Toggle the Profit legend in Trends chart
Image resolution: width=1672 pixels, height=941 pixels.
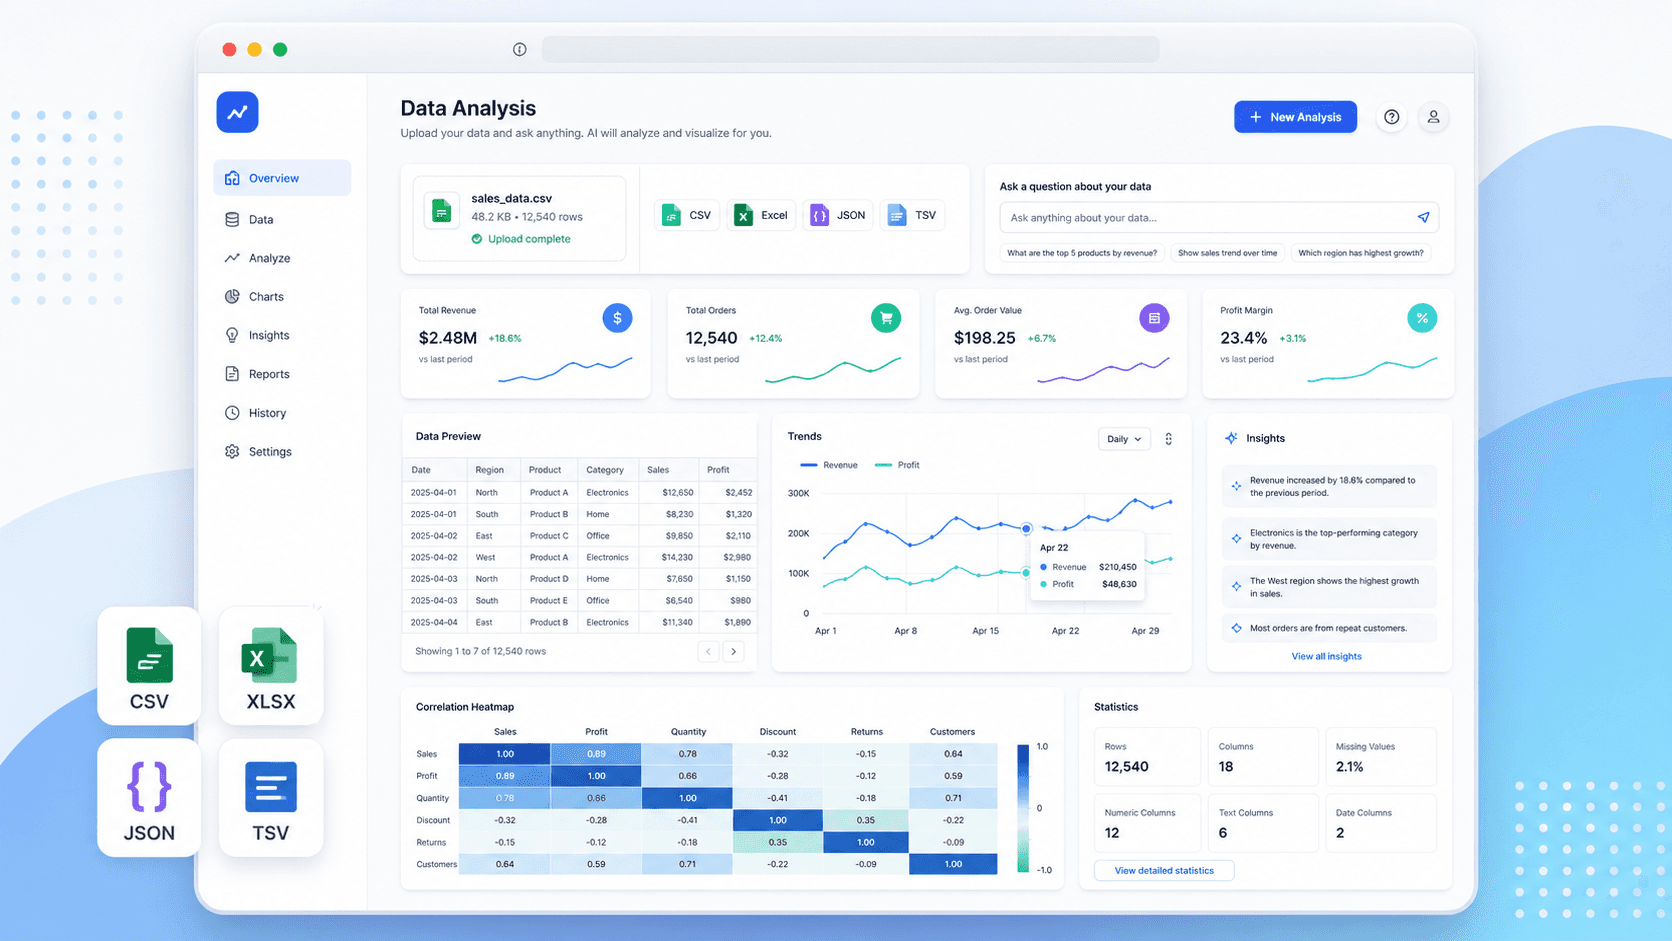click(897, 465)
